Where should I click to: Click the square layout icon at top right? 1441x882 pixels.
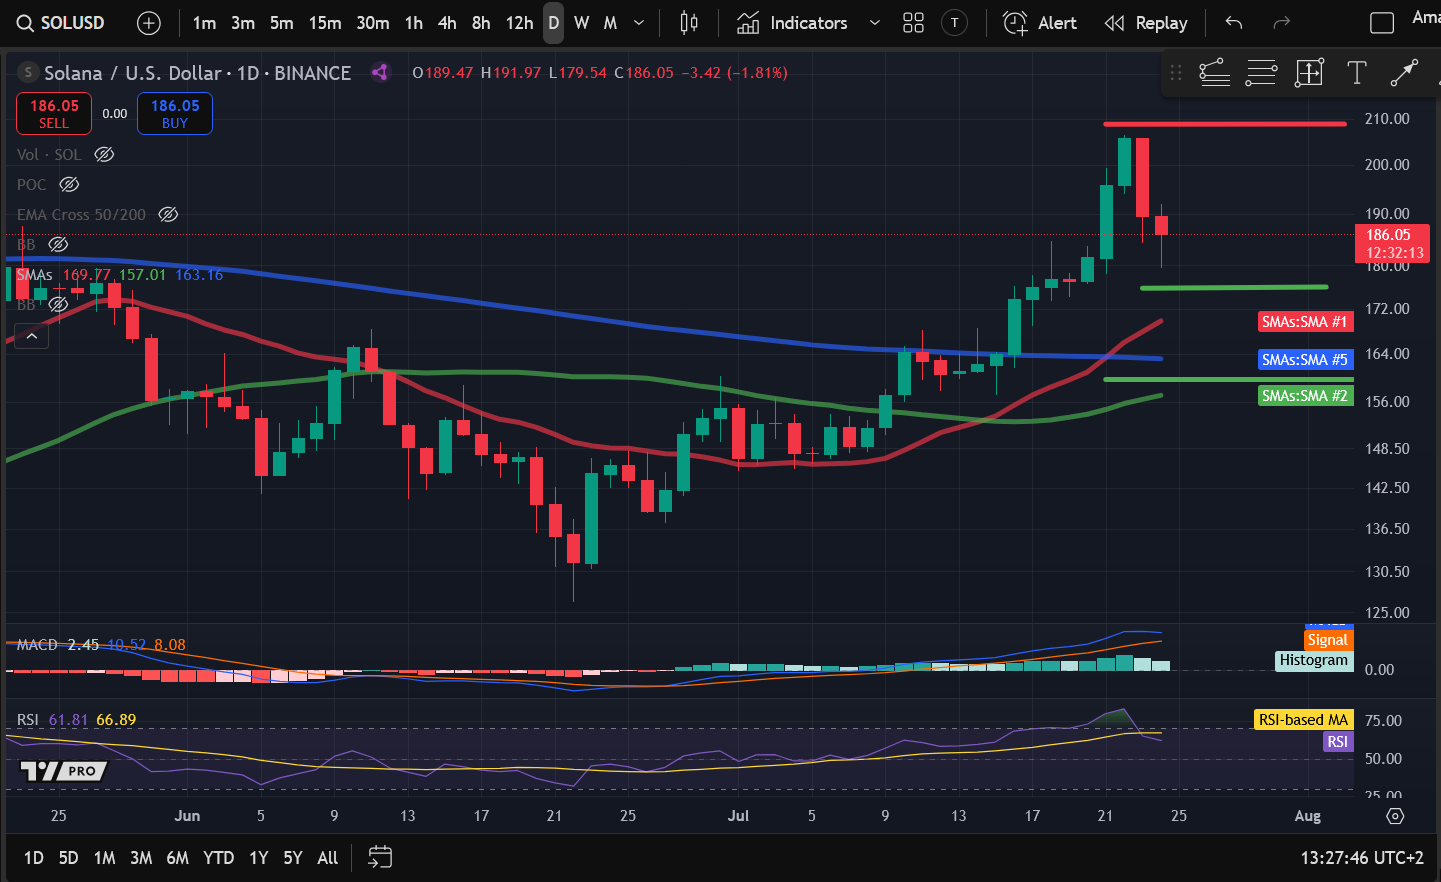[x=1382, y=23]
